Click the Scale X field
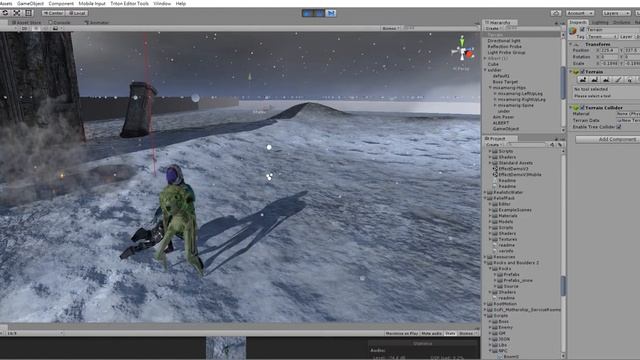Image resolution: width=640 pixels, height=360 pixels. coord(609,64)
